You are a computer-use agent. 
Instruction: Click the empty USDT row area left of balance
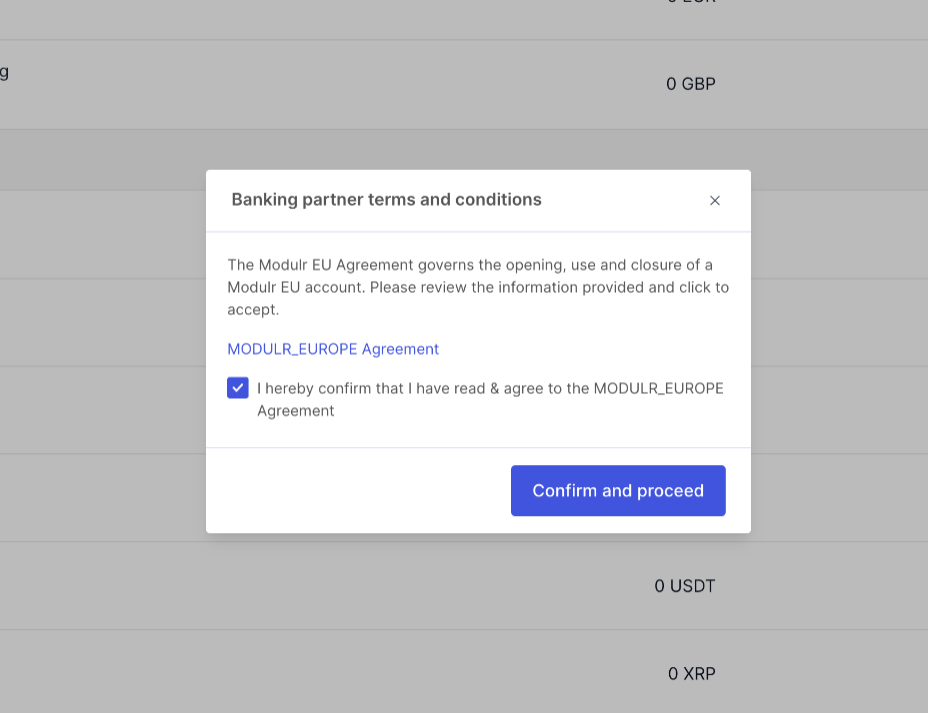[326, 586]
